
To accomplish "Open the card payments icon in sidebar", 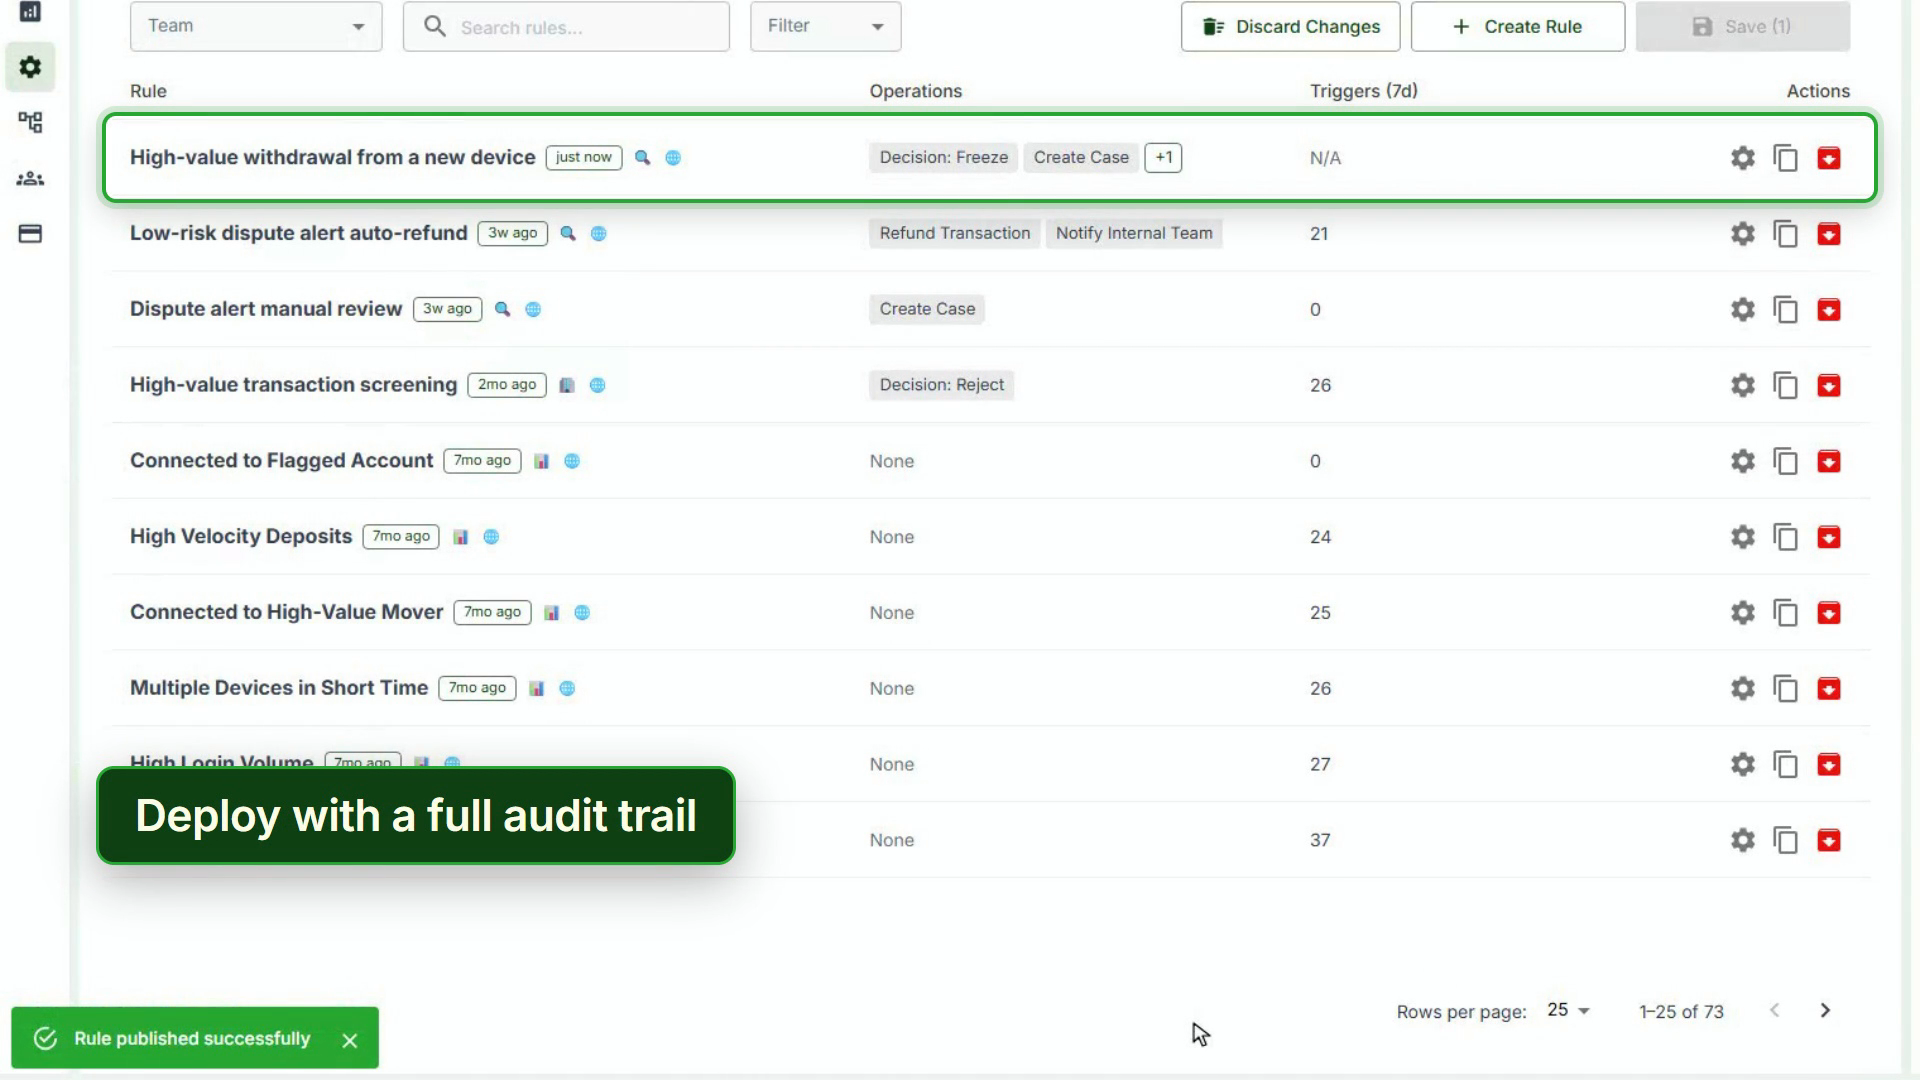I will point(30,234).
